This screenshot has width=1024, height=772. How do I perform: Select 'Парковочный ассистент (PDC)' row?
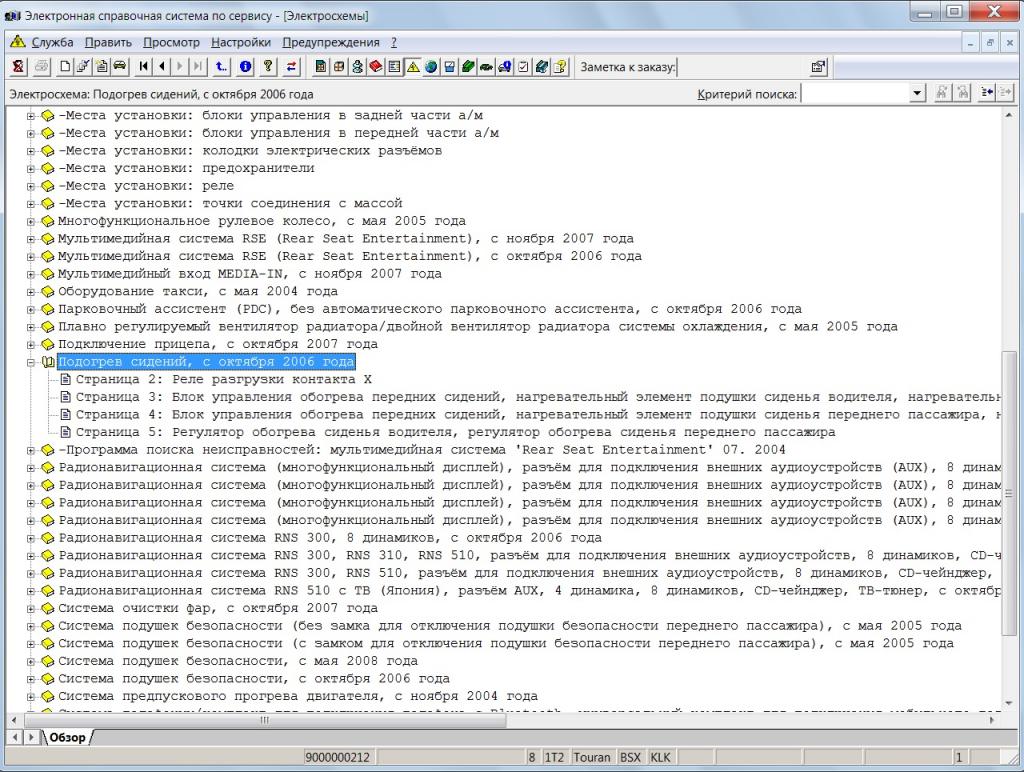[430, 310]
